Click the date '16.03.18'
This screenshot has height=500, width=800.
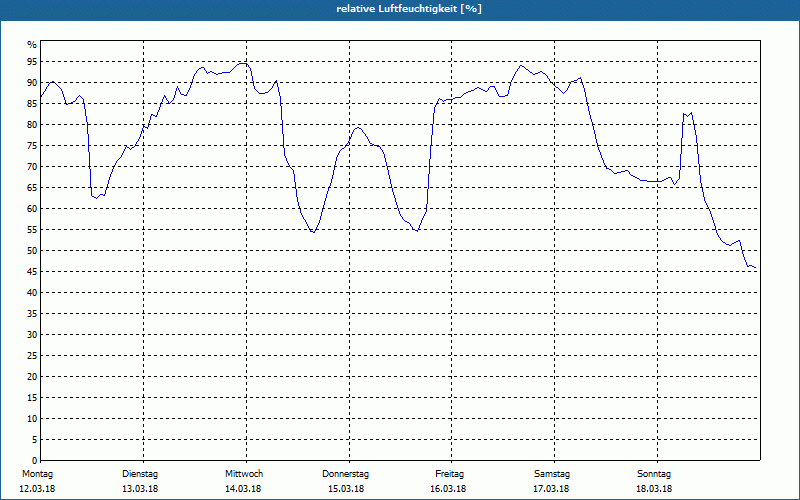[448, 489]
